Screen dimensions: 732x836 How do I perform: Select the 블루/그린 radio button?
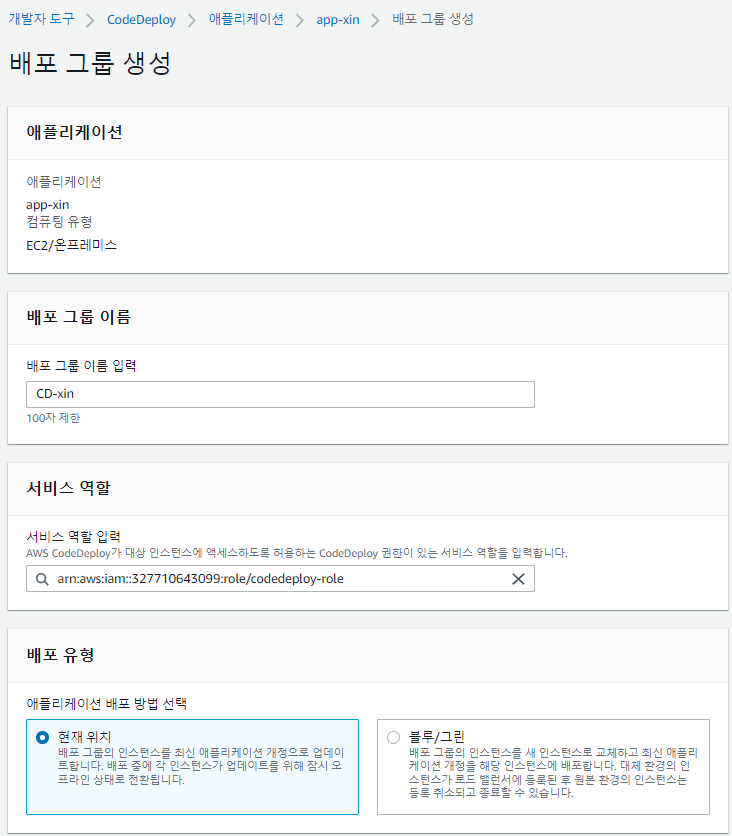point(393,737)
